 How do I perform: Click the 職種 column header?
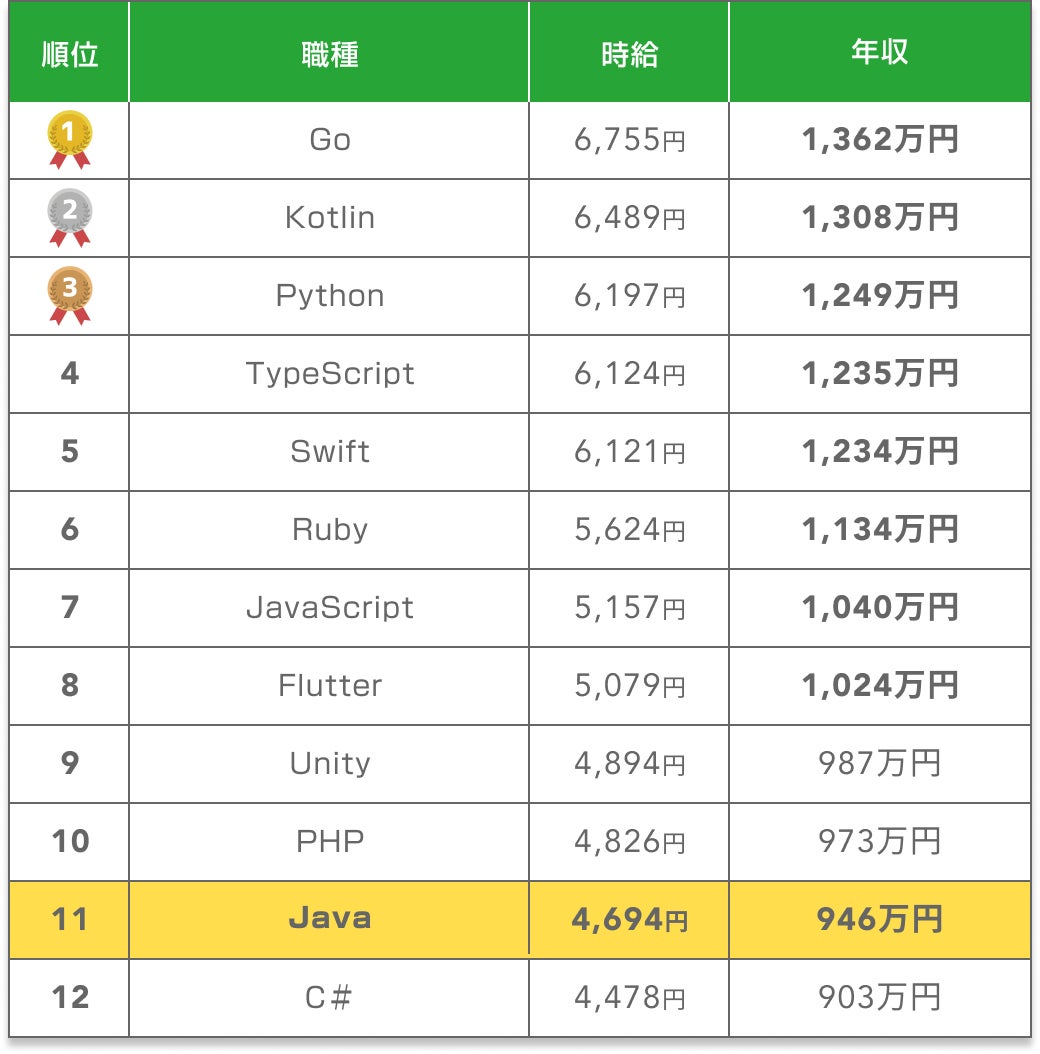click(329, 54)
